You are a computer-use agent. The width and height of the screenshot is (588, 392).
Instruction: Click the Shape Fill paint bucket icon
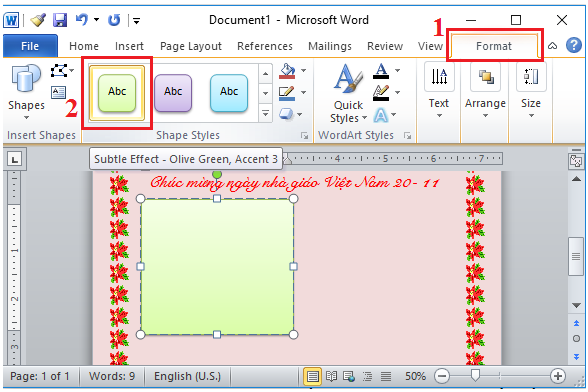(x=287, y=71)
